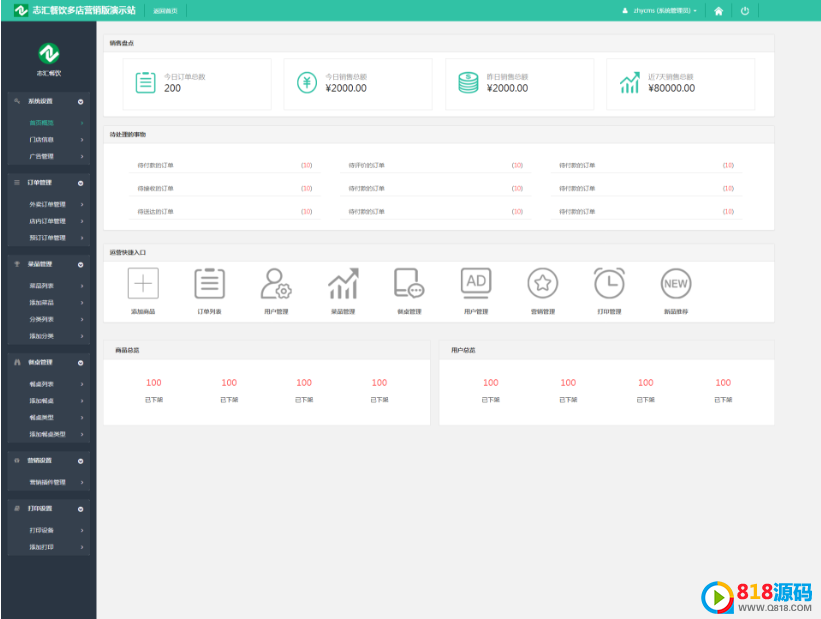The image size is (821, 619).
Task: Select 外卖订单管理 in the sidebar
Action: [x=47, y=204]
